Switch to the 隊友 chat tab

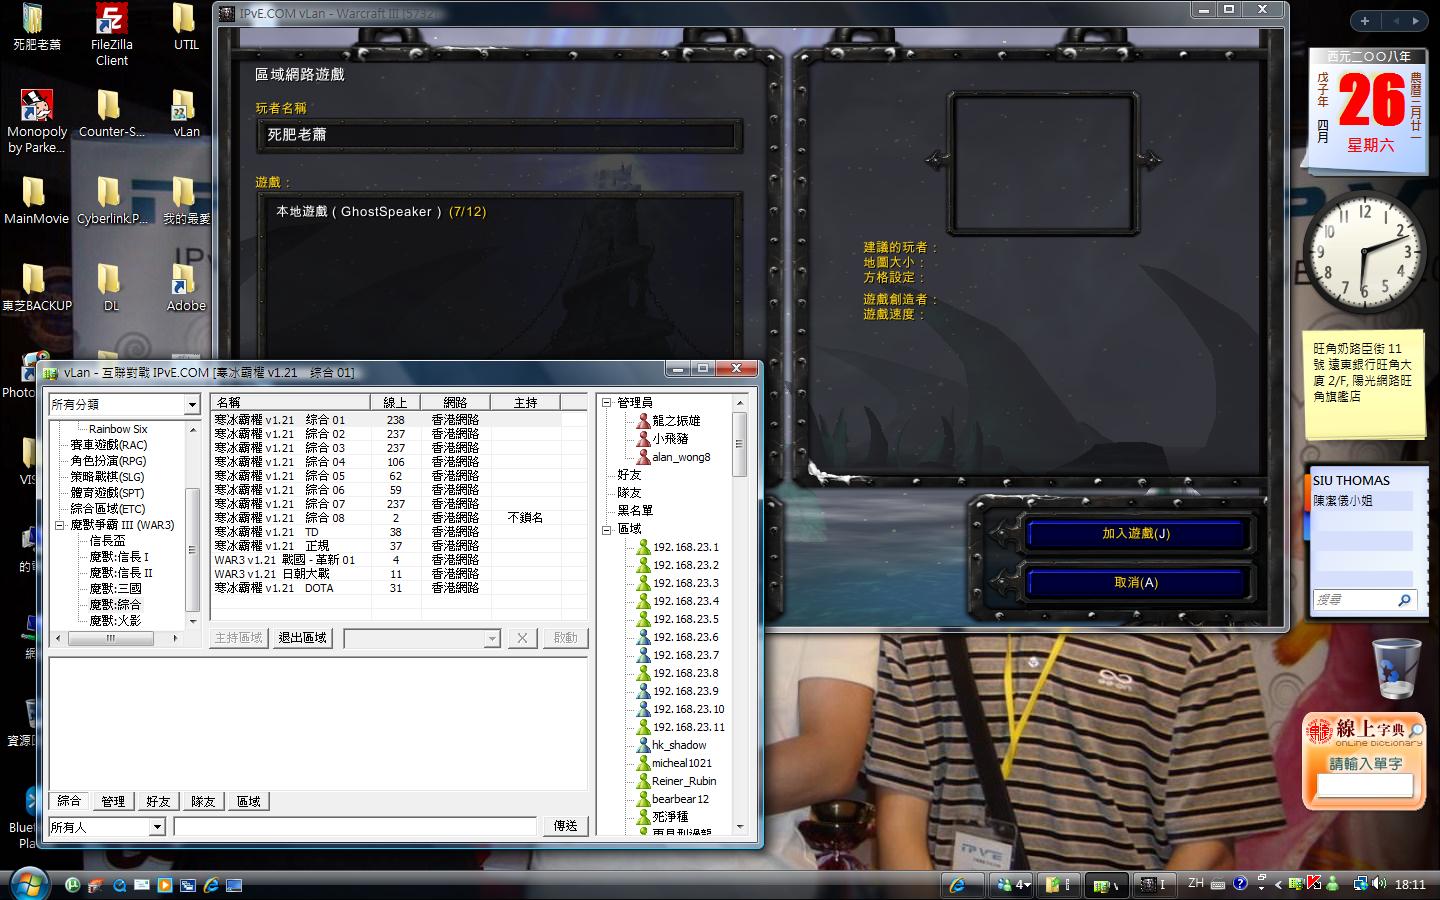pos(203,801)
